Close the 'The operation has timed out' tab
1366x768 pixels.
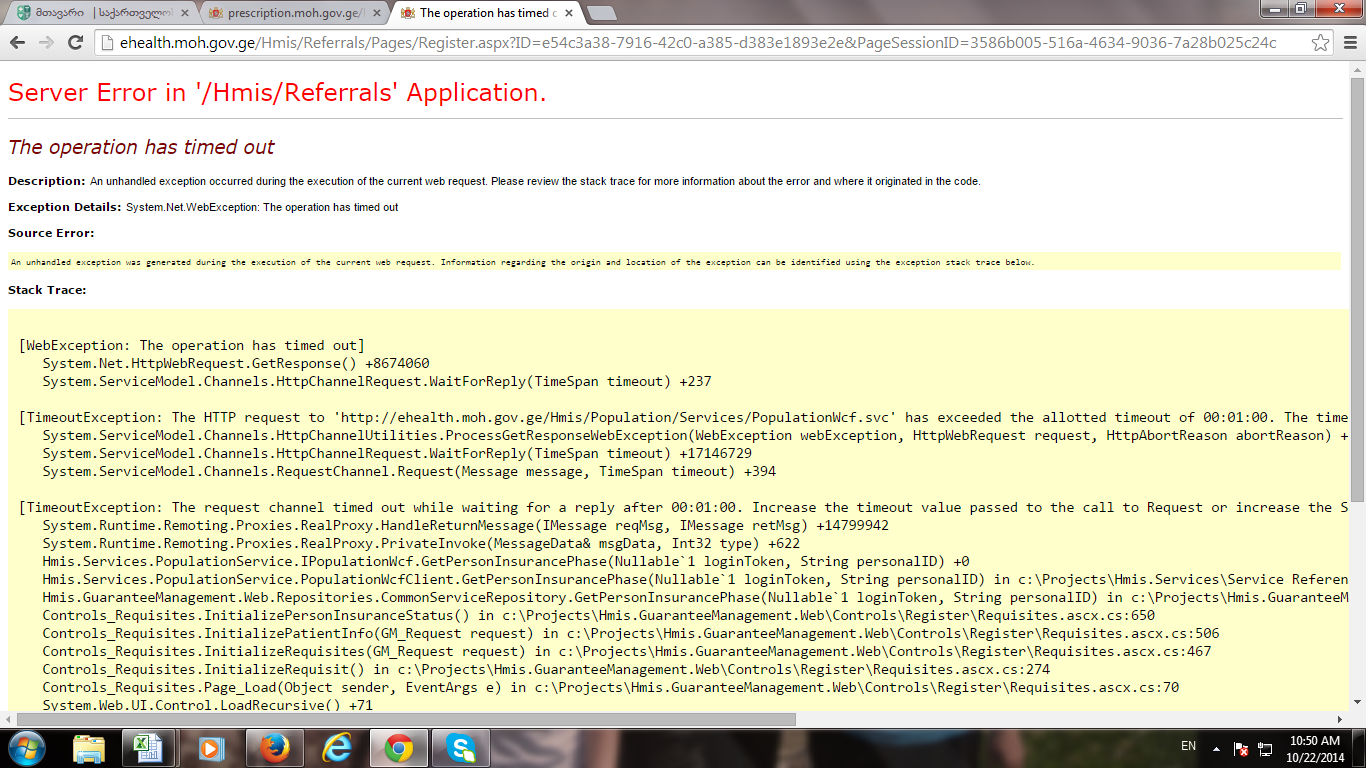[568, 13]
